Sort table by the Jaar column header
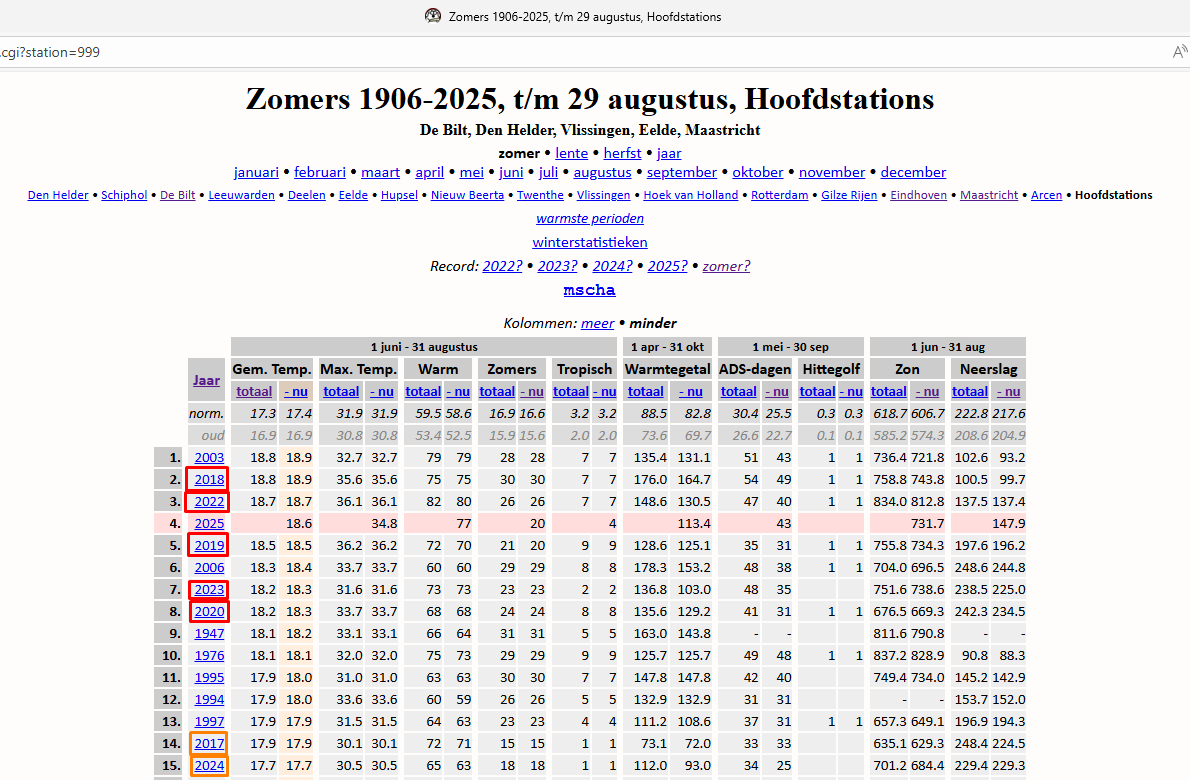Viewport: 1190px width, 780px height. 206,380
